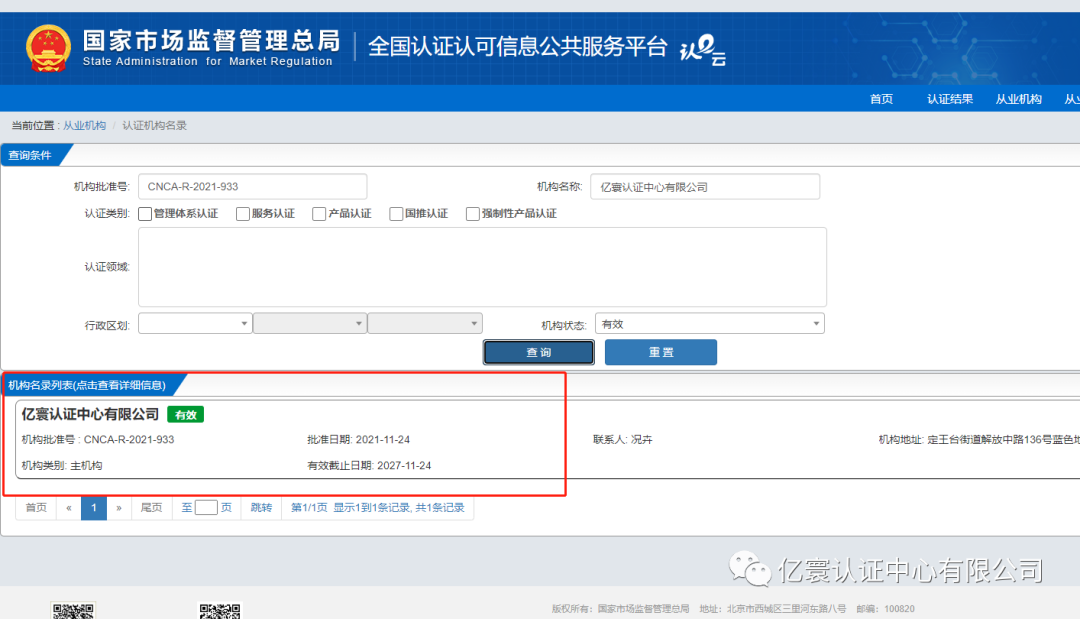1080x619 pixels.
Task: Check the 强制性产品认证 checkbox
Action: (472, 214)
